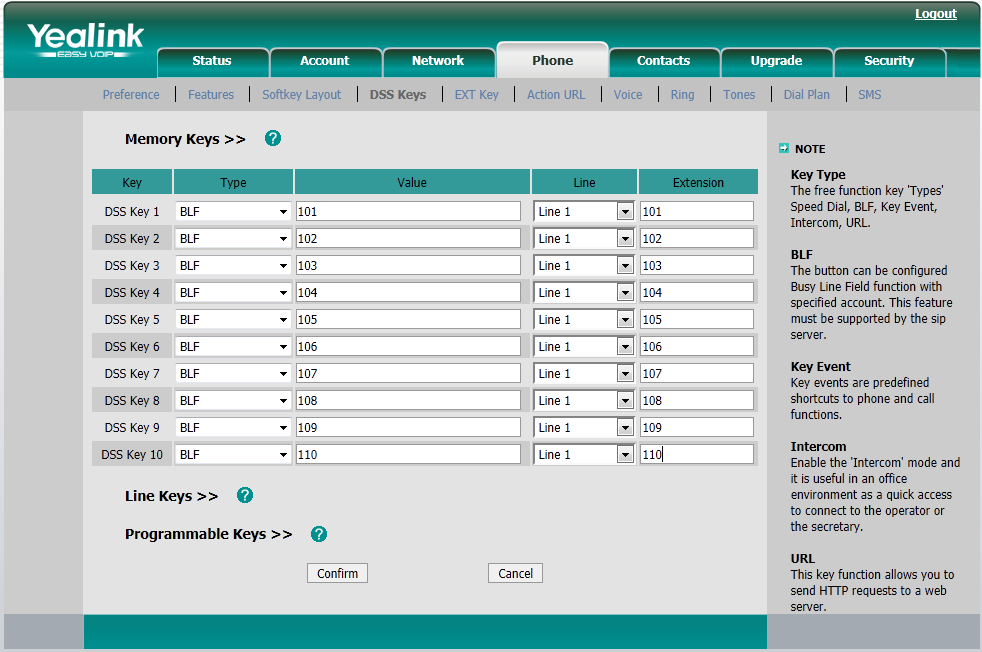Open Line dropdown for DSS Key 1
Image resolution: width=982 pixels, height=652 pixels.
coord(584,212)
